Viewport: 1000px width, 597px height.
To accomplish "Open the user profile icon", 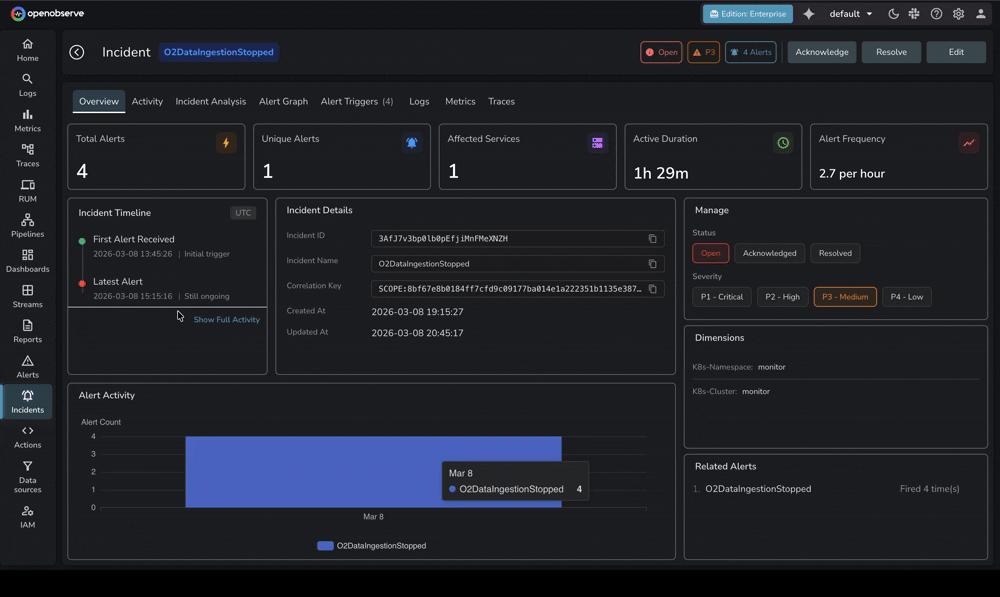I will 979,13.
